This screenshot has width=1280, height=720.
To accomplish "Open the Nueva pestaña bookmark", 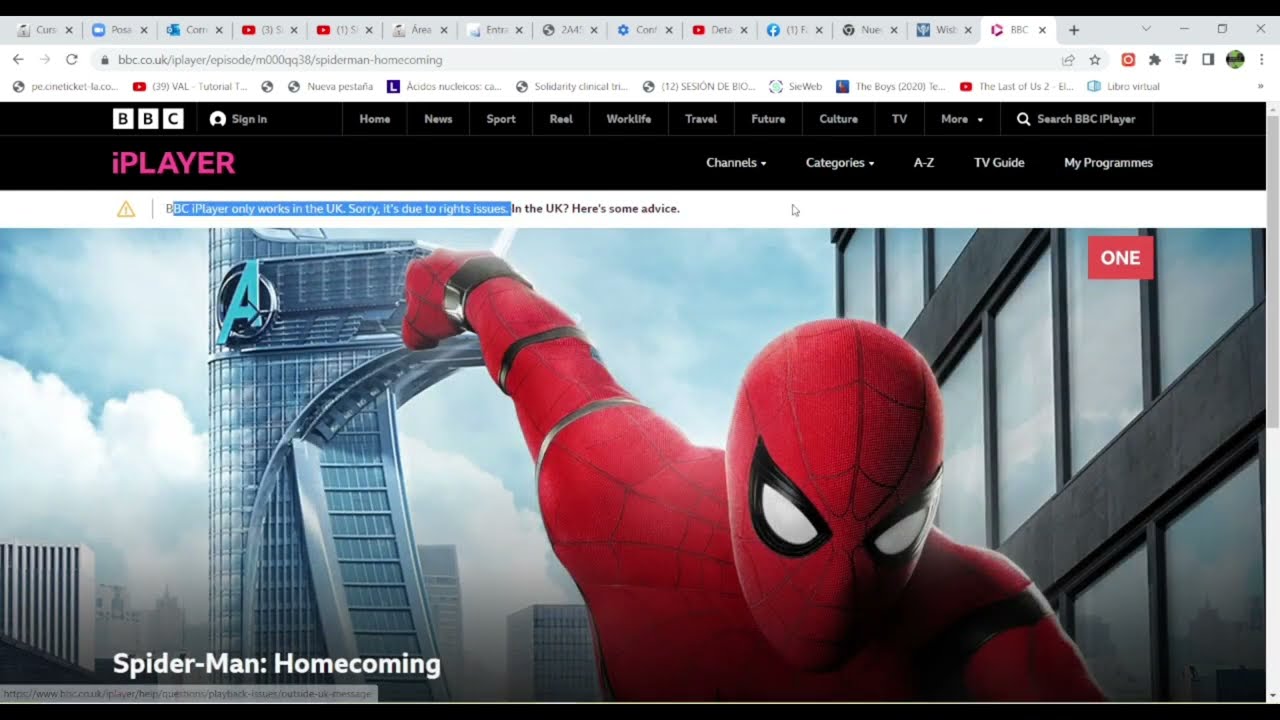I will pos(330,87).
